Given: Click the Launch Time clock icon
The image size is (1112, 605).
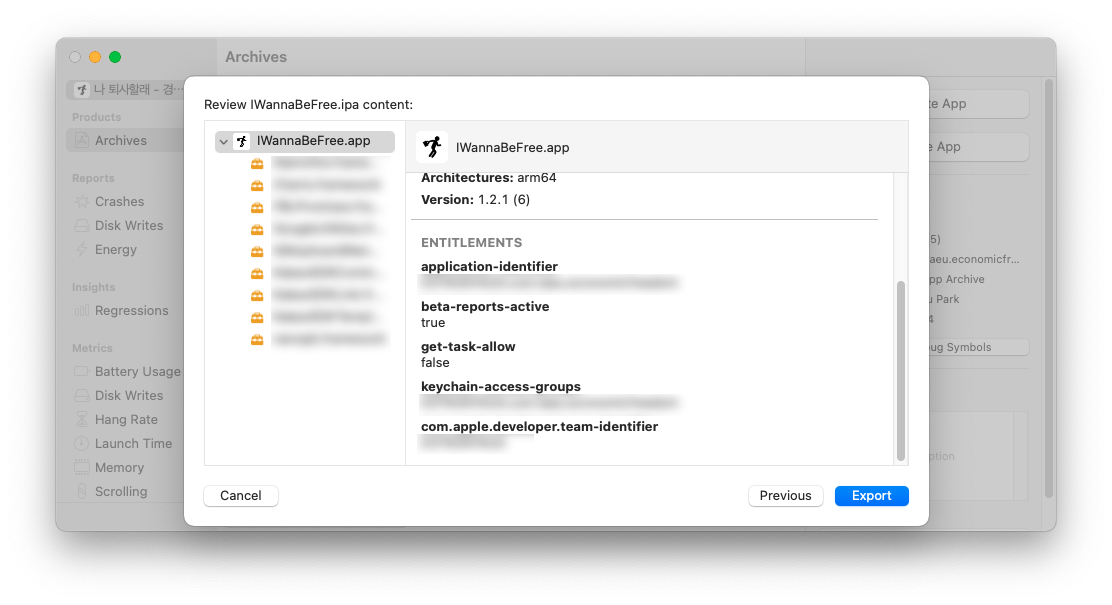Looking at the screenshot, I should [x=82, y=444].
